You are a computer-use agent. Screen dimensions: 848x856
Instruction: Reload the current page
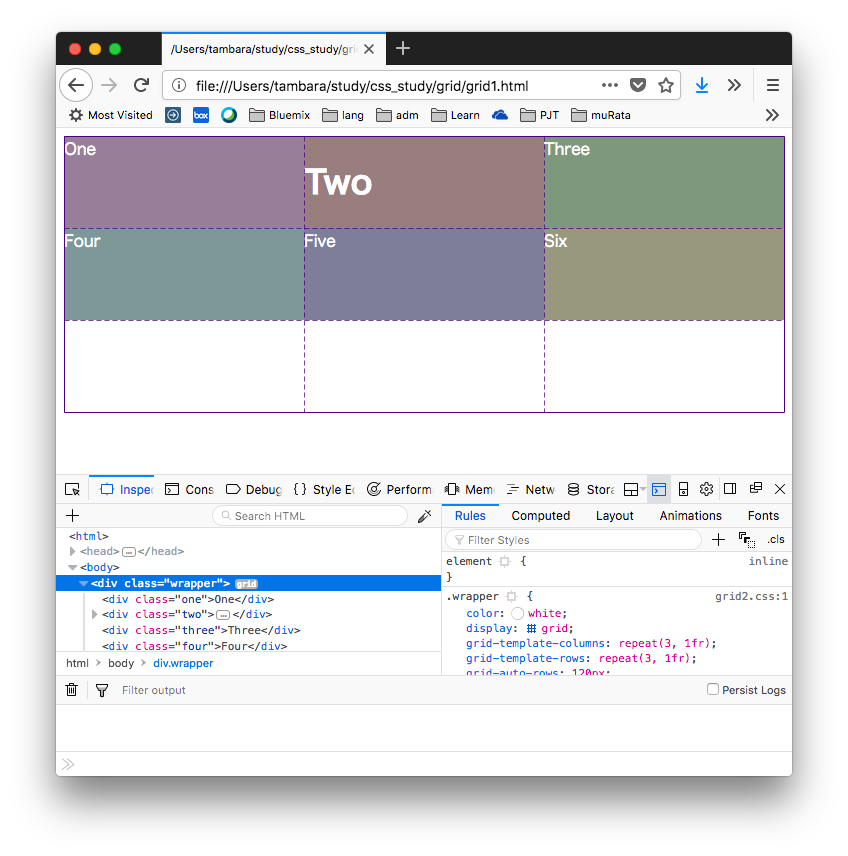point(141,85)
